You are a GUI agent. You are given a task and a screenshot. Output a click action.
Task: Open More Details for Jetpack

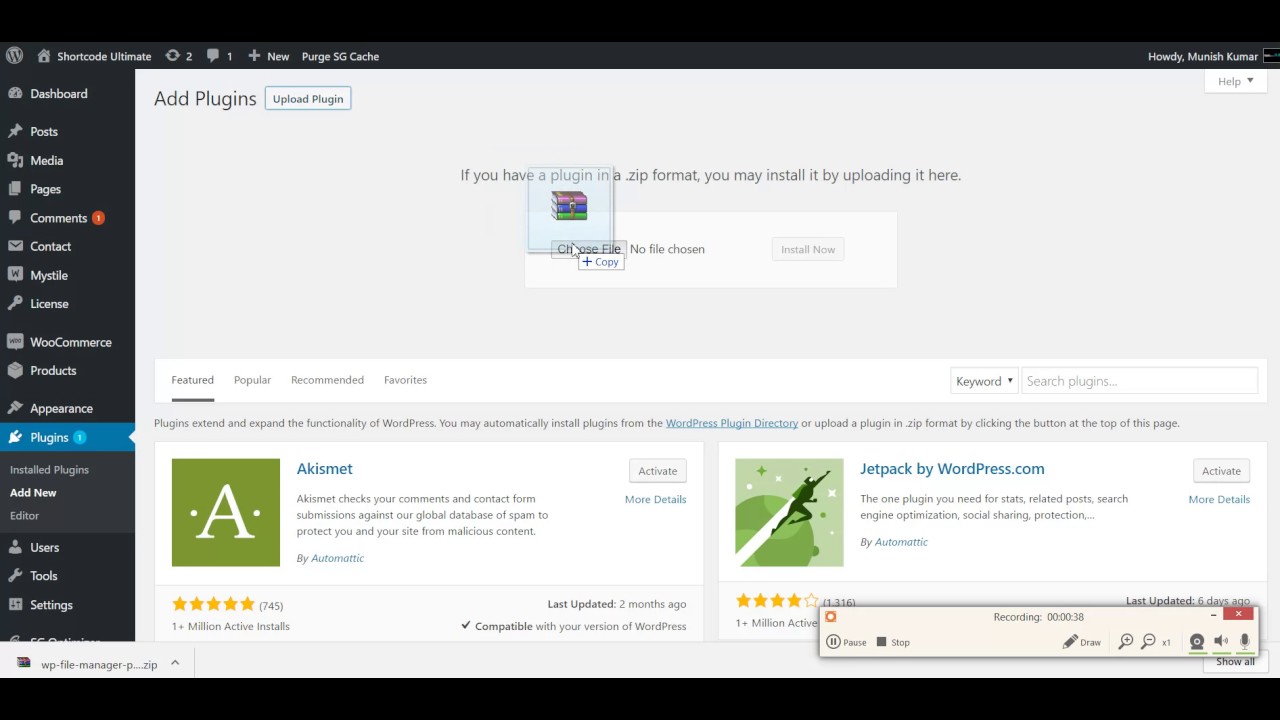pos(1219,499)
